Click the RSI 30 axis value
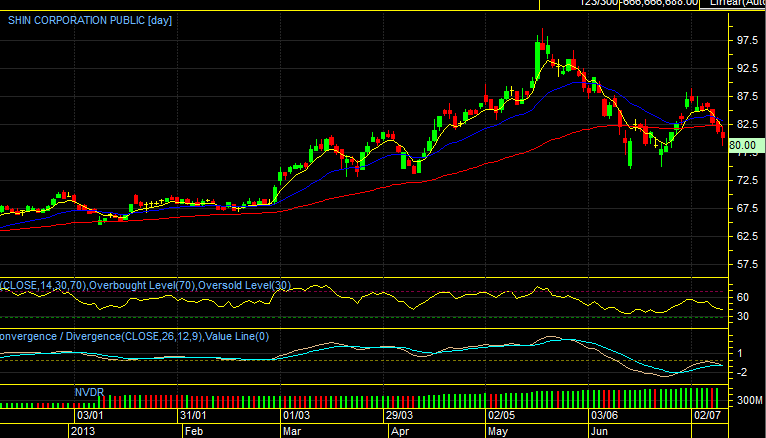Viewport: 766px width, 438px height. 743,316
